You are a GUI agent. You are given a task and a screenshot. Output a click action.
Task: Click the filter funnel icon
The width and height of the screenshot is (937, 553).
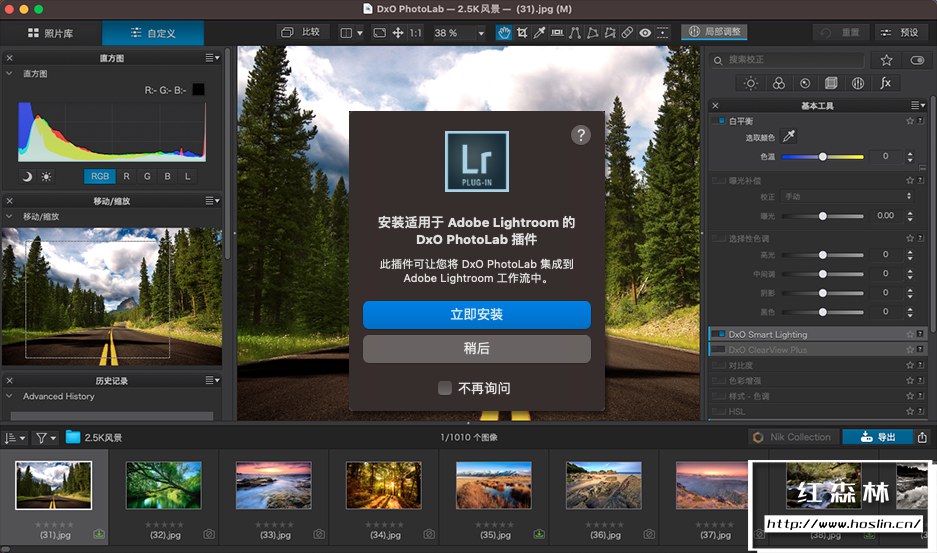(x=41, y=438)
